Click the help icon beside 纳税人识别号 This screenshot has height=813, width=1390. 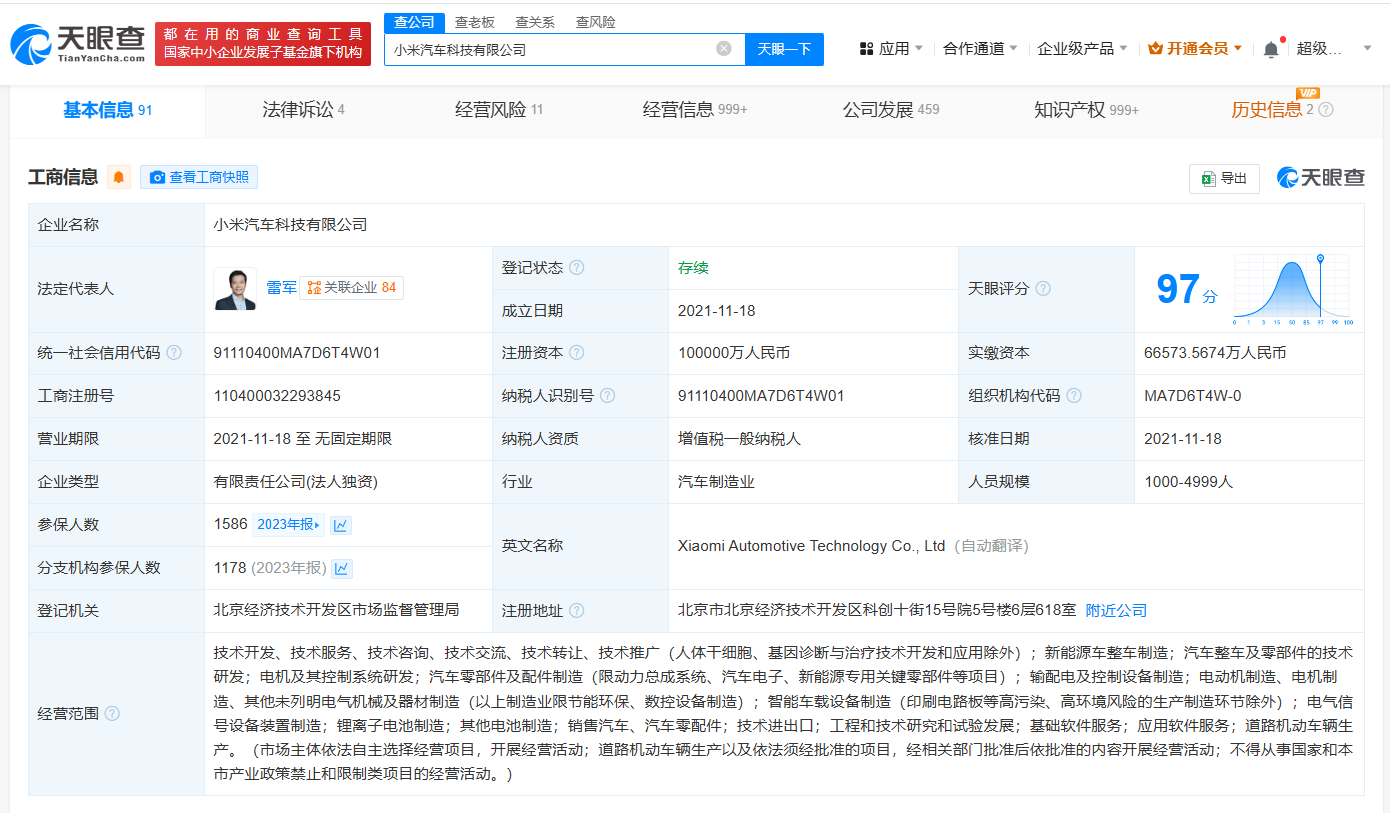pos(607,396)
